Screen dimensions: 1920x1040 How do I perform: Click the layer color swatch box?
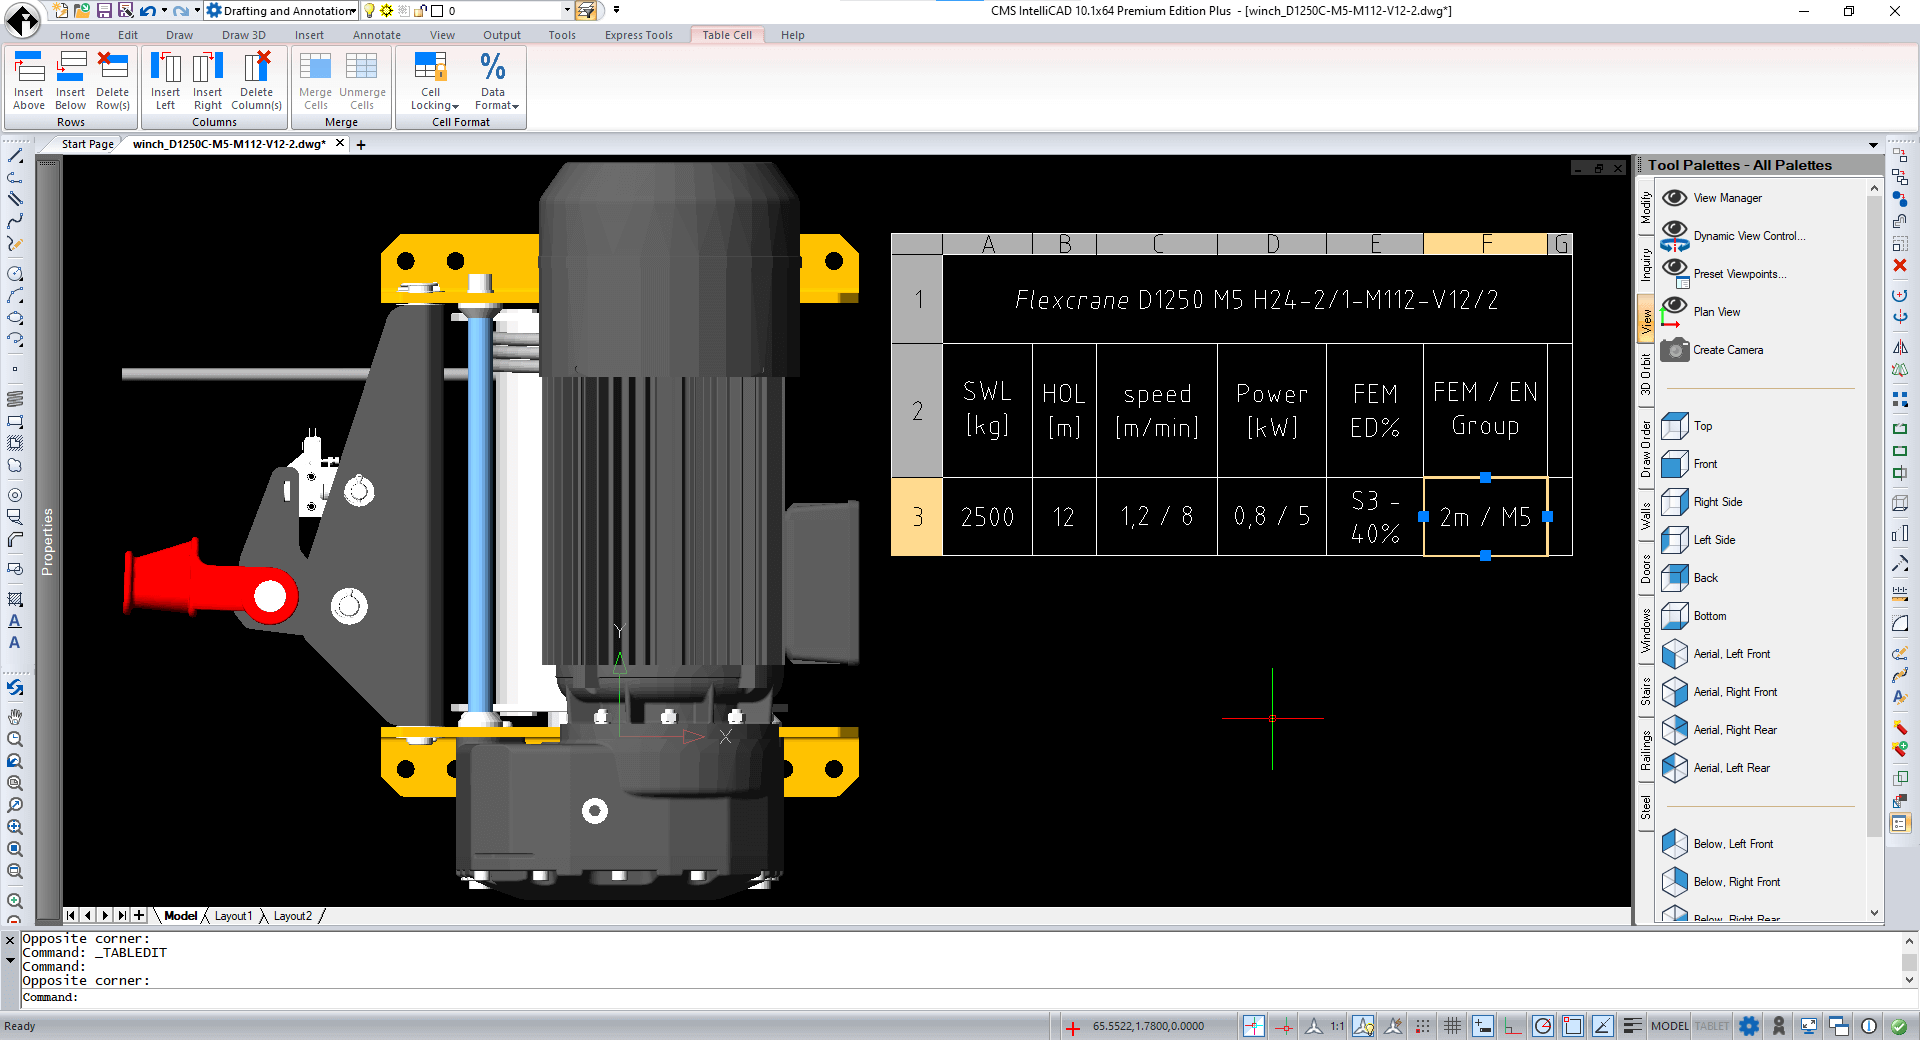[x=437, y=11]
